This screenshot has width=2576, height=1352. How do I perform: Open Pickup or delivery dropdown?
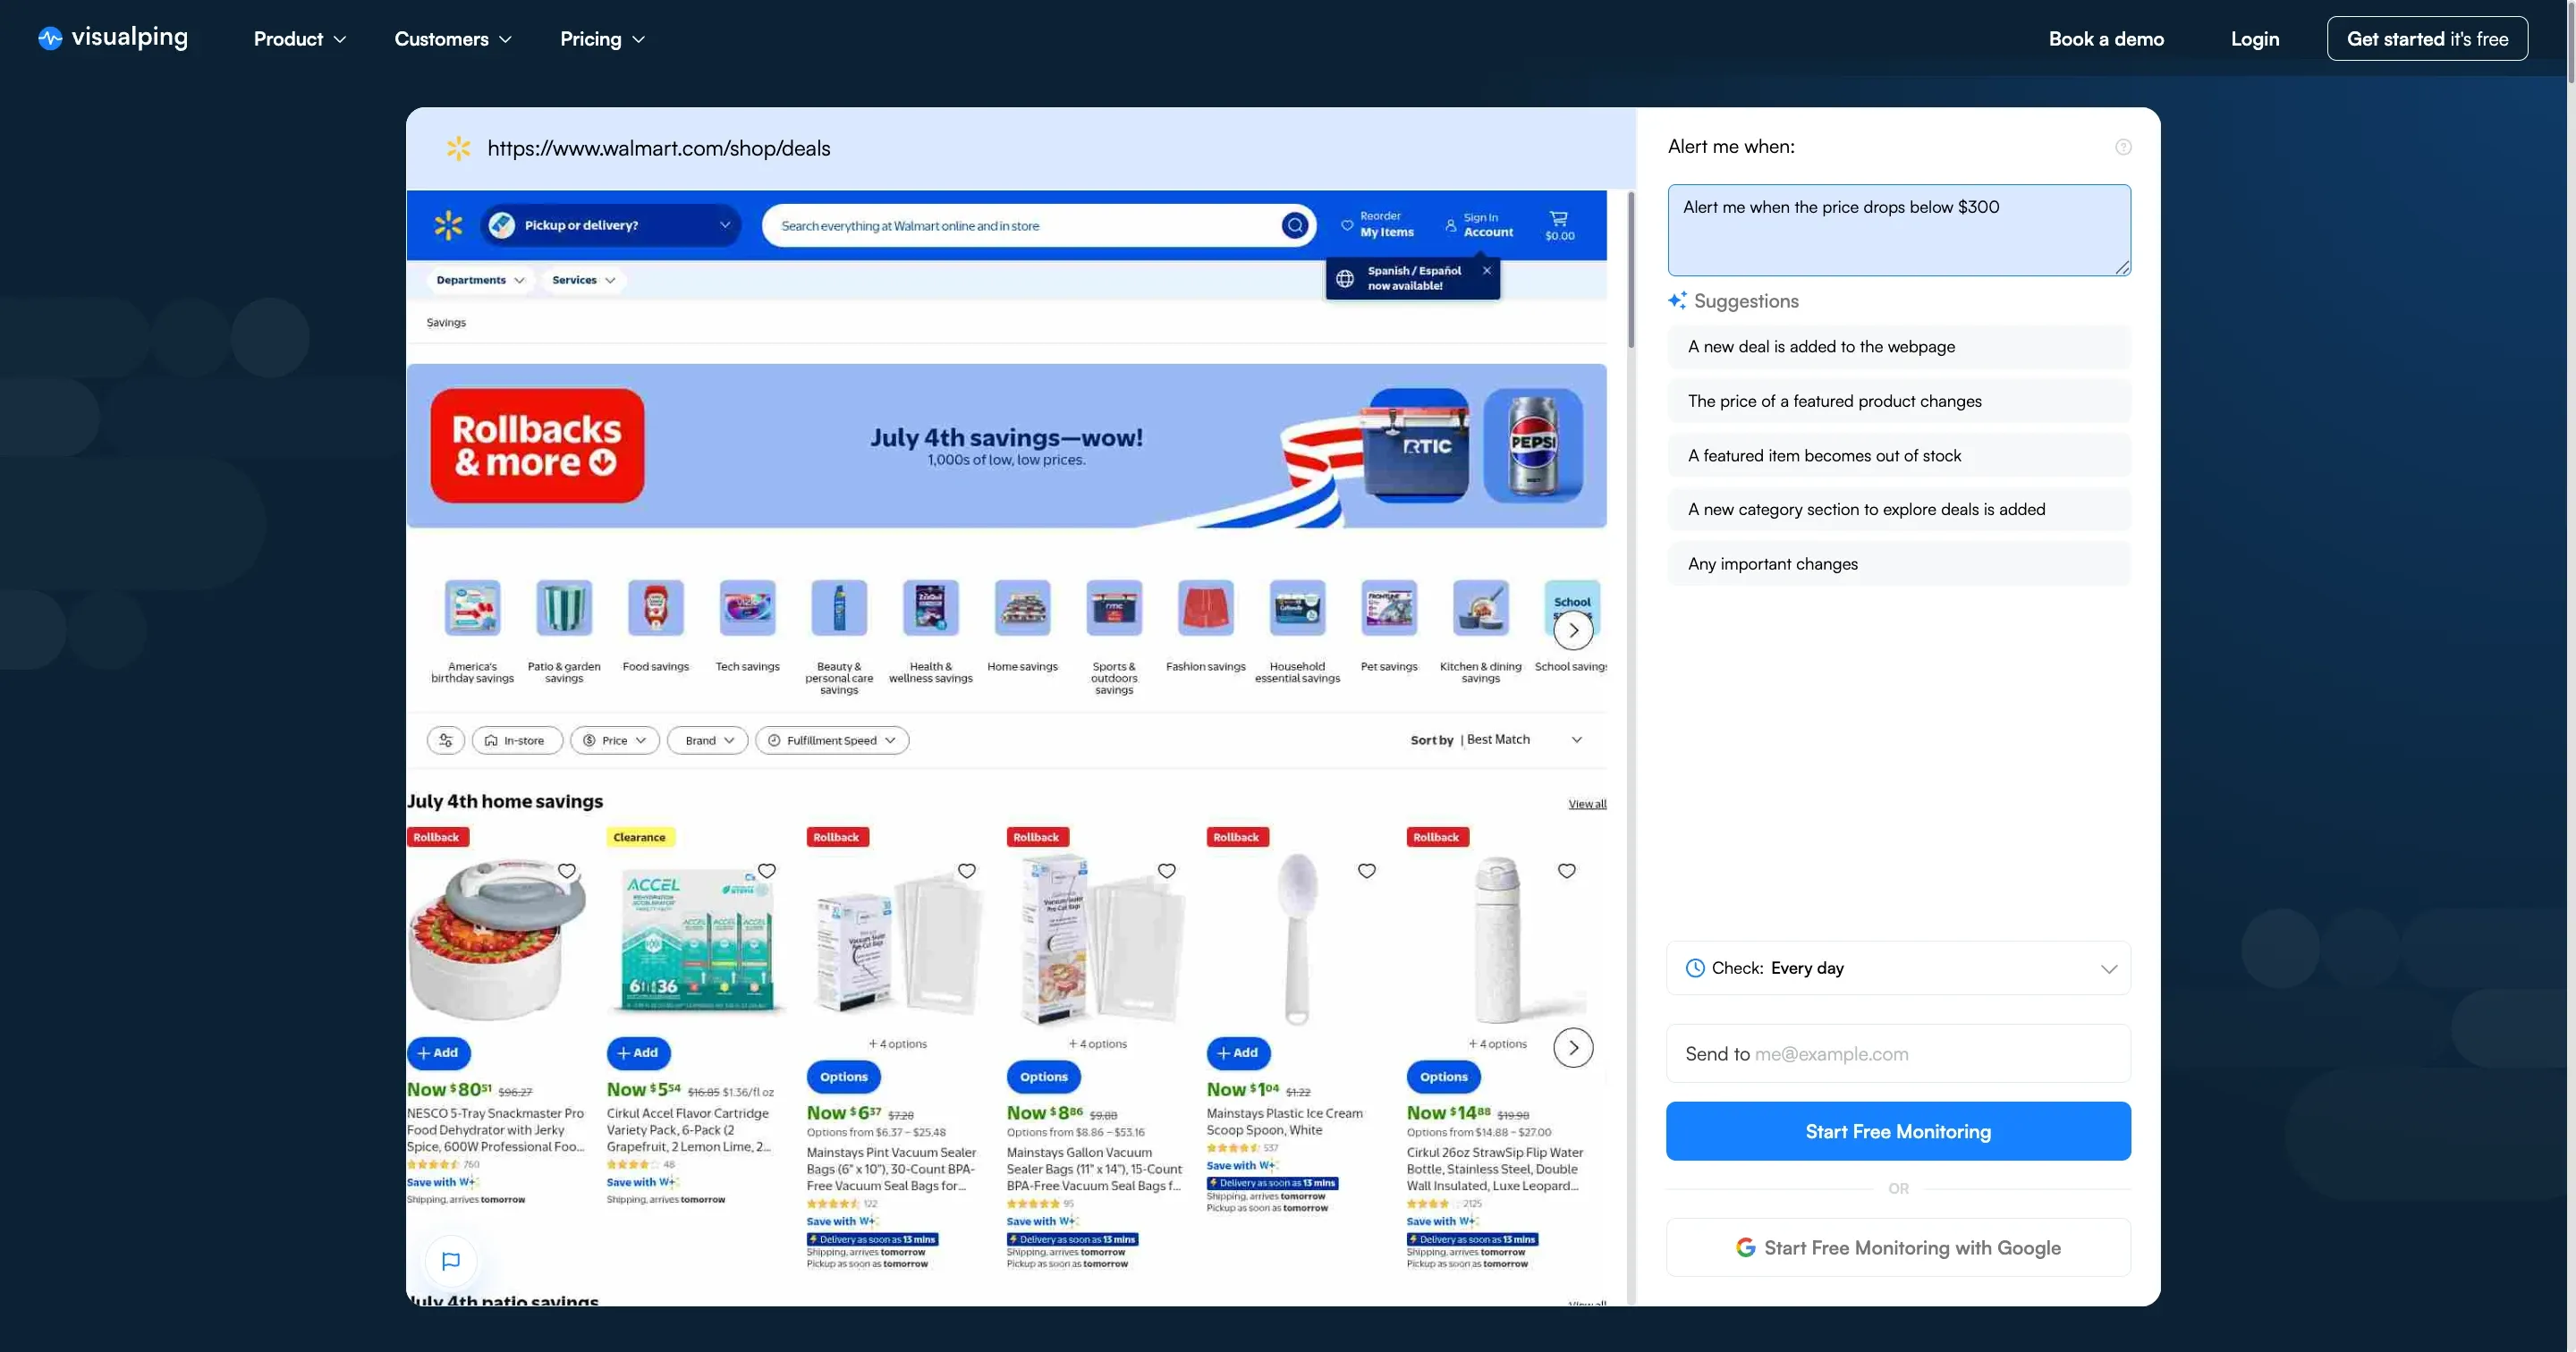[611, 225]
